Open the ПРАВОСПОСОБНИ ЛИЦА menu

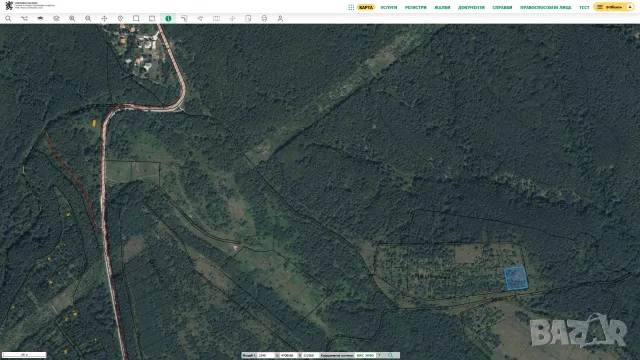[546, 7]
